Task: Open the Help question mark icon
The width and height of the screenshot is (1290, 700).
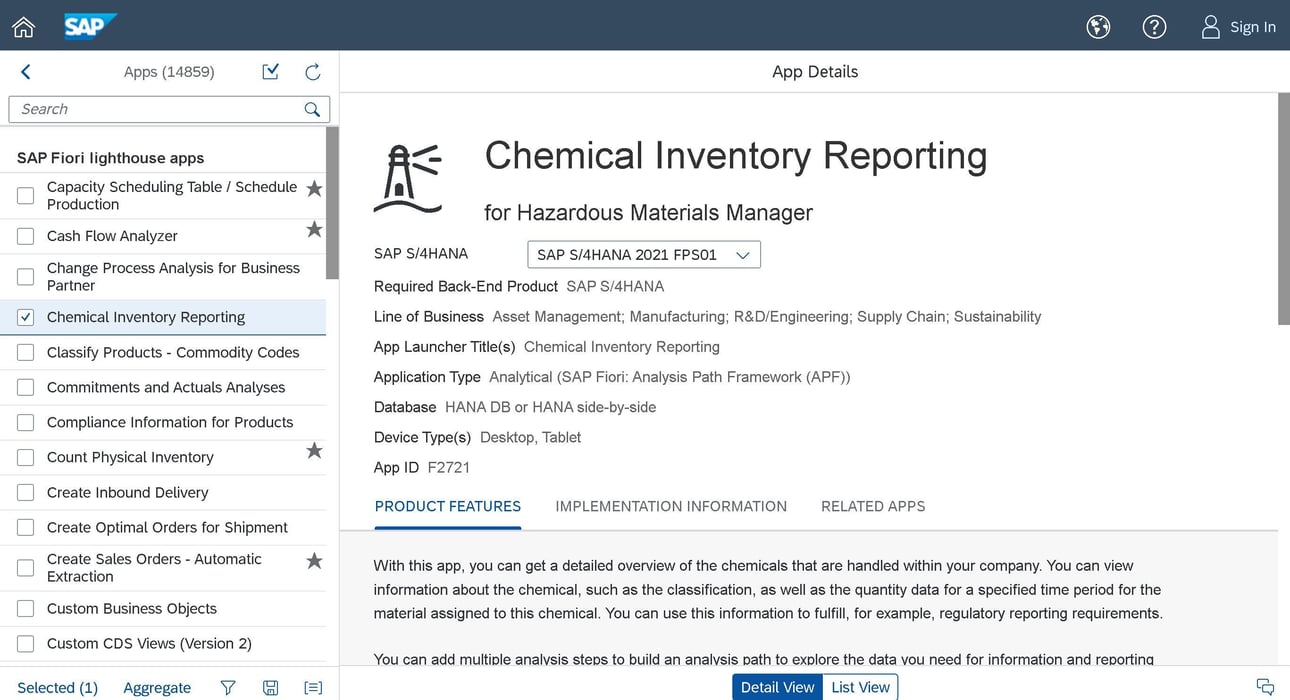Action: point(1154,27)
